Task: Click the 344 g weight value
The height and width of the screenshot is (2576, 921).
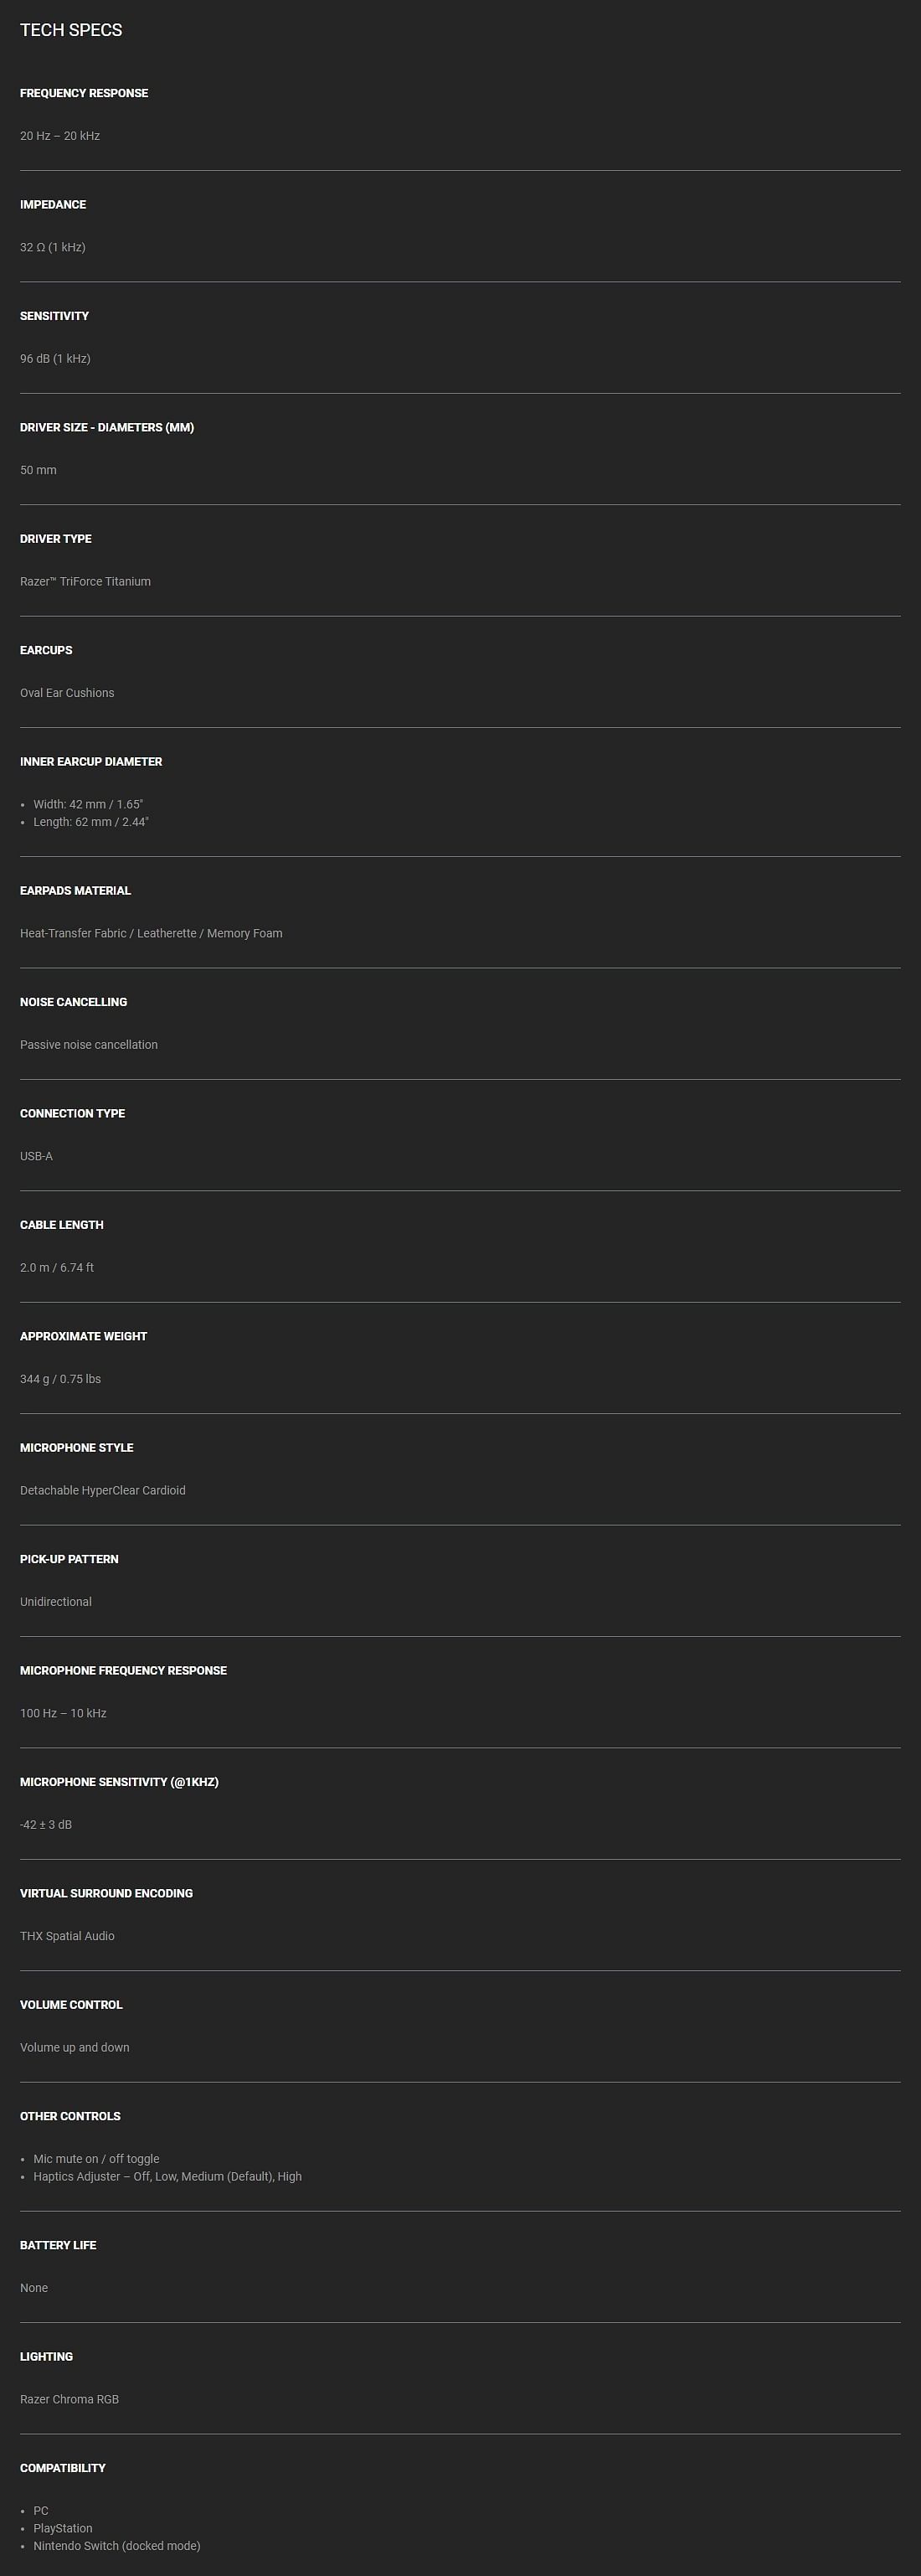Action: coord(60,1379)
